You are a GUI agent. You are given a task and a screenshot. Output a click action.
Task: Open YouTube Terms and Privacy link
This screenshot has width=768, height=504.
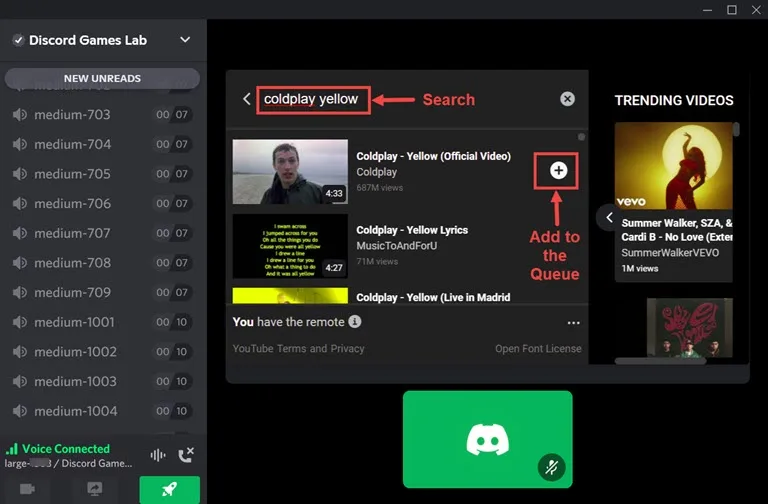click(x=298, y=349)
